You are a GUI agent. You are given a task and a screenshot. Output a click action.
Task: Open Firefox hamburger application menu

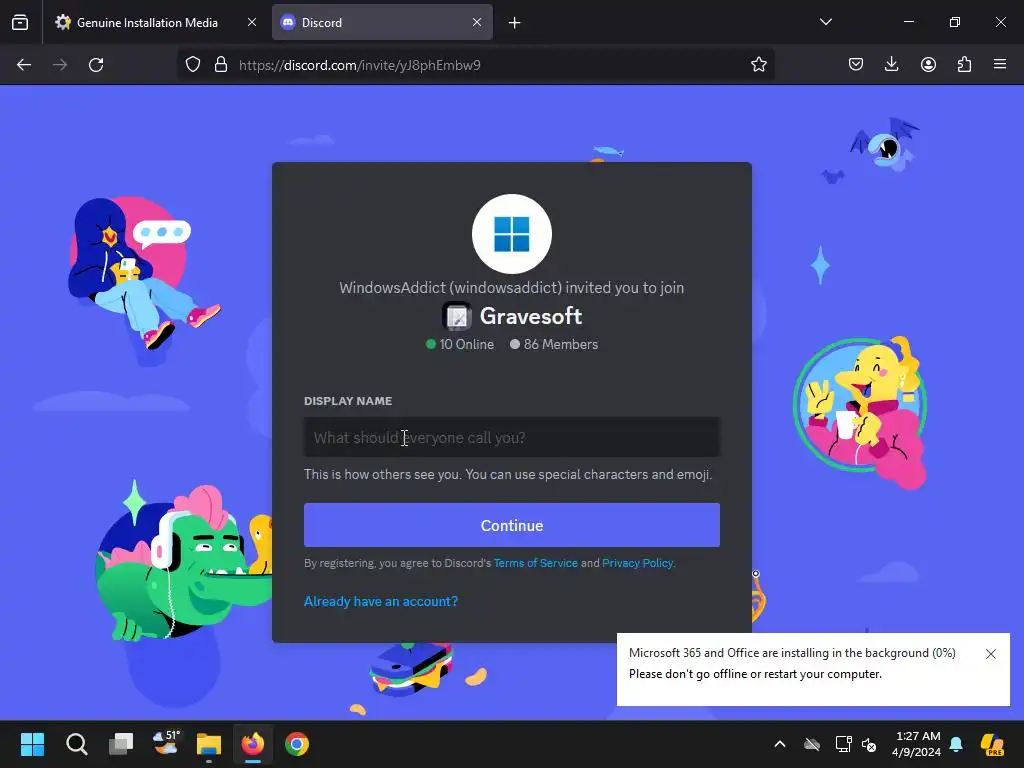tap(1000, 64)
